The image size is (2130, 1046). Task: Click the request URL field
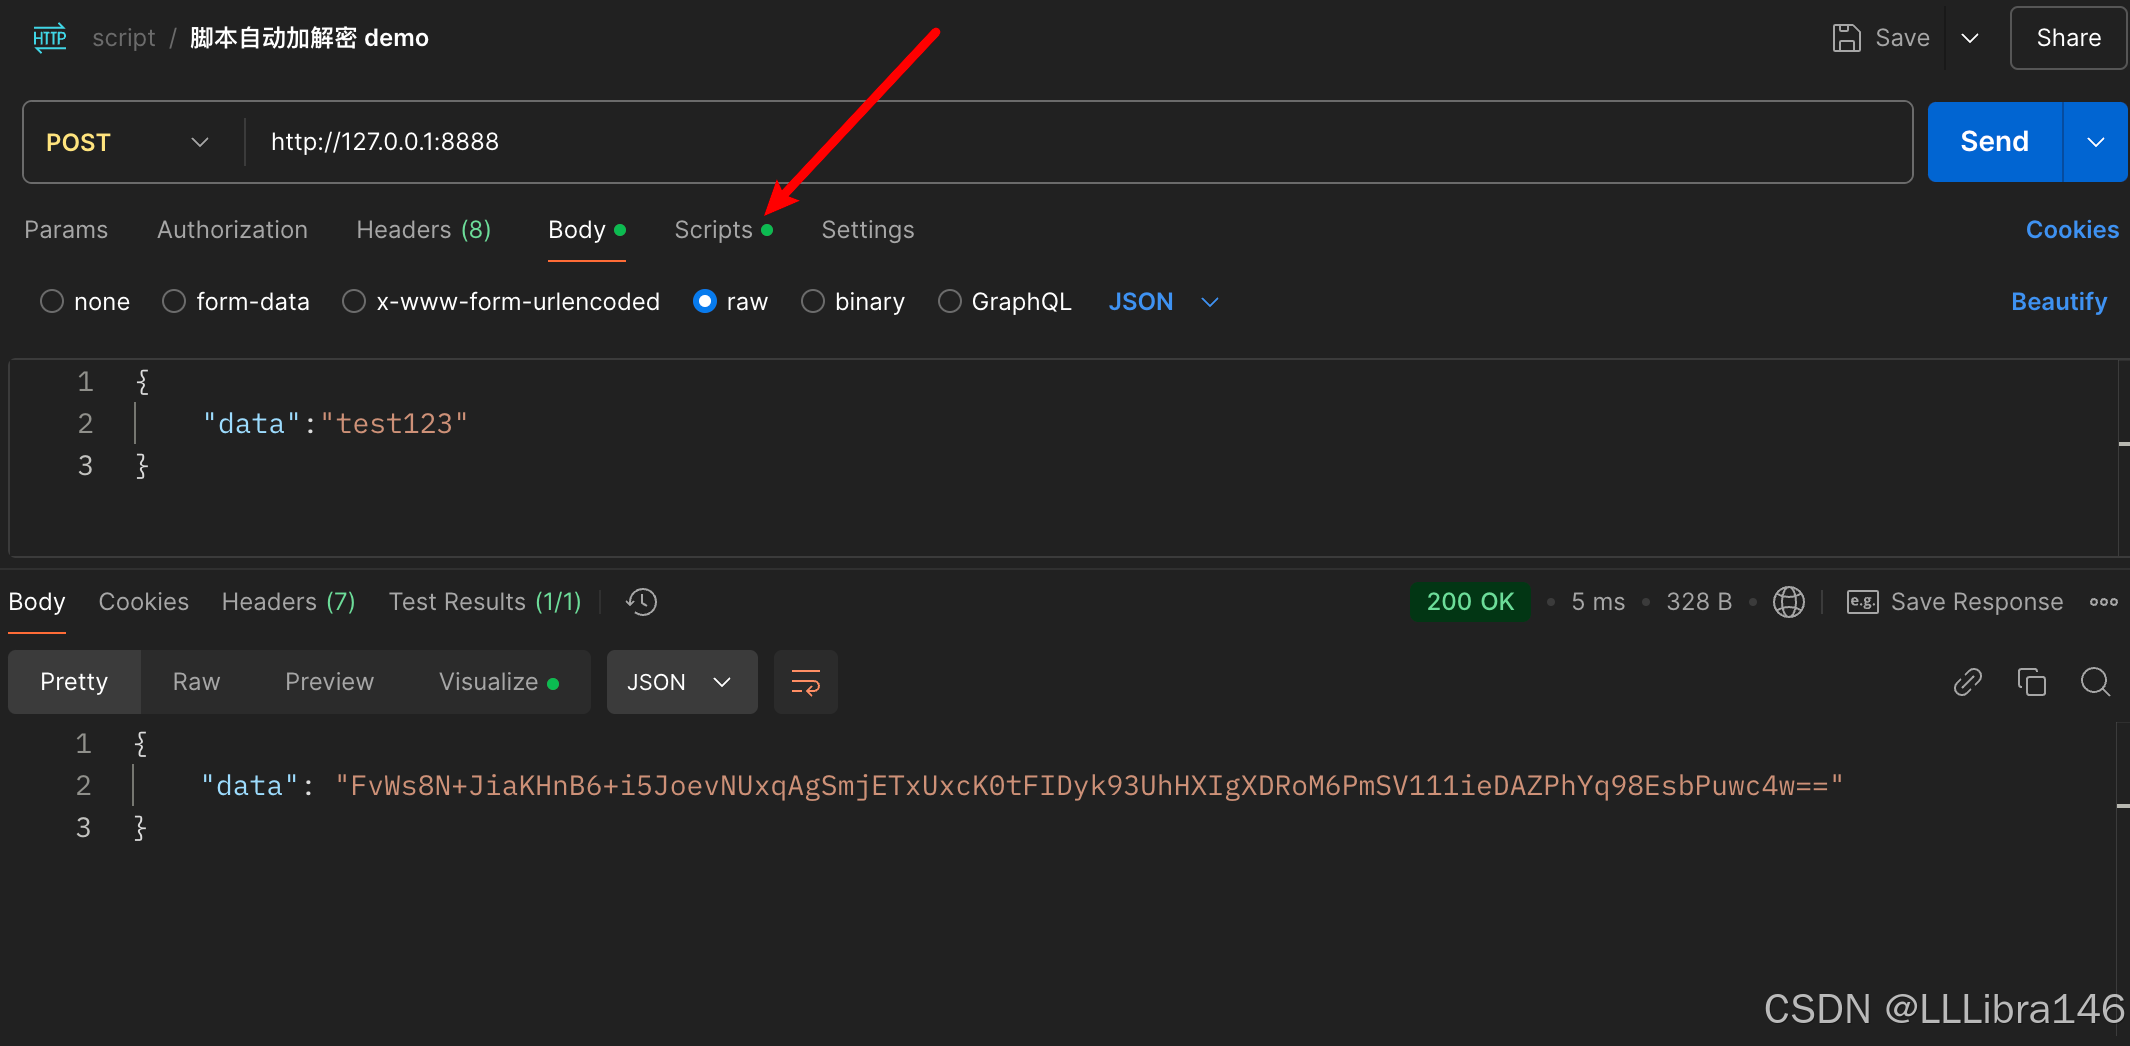[1078, 142]
